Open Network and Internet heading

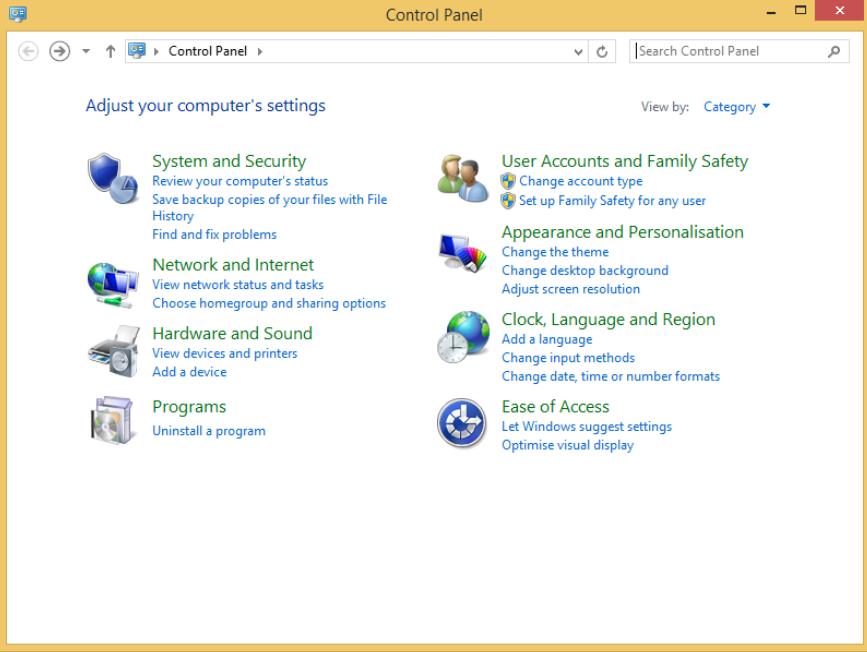[233, 265]
